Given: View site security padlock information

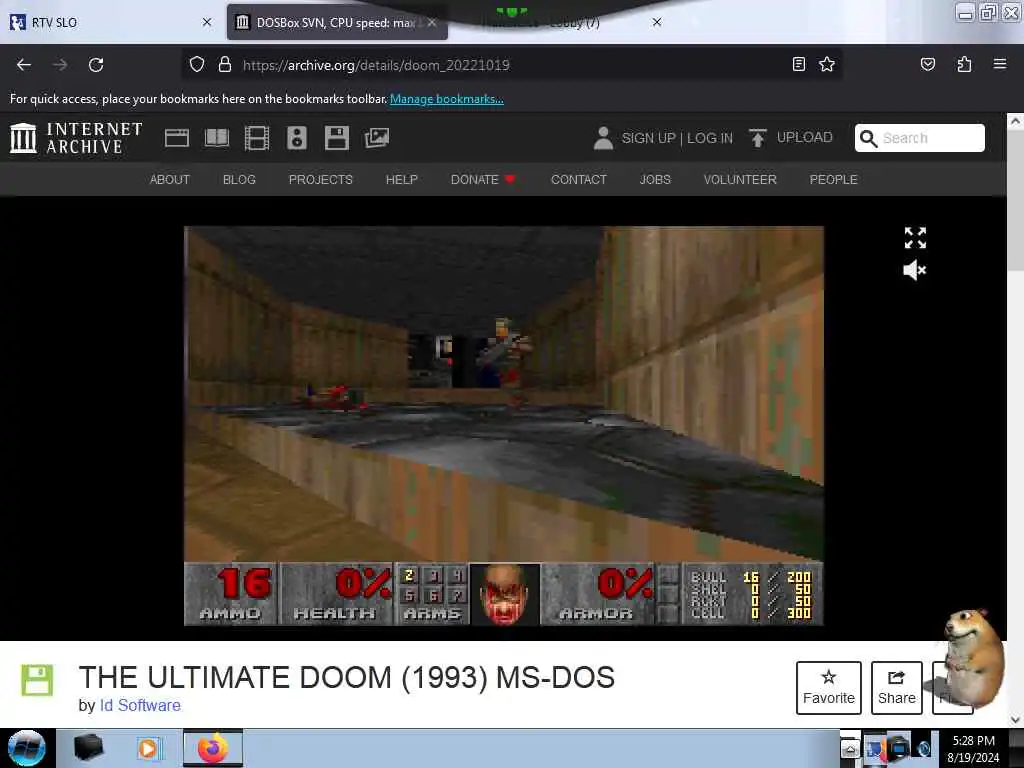Looking at the screenshot, I should pyautogui.click(x=225, y=65).
